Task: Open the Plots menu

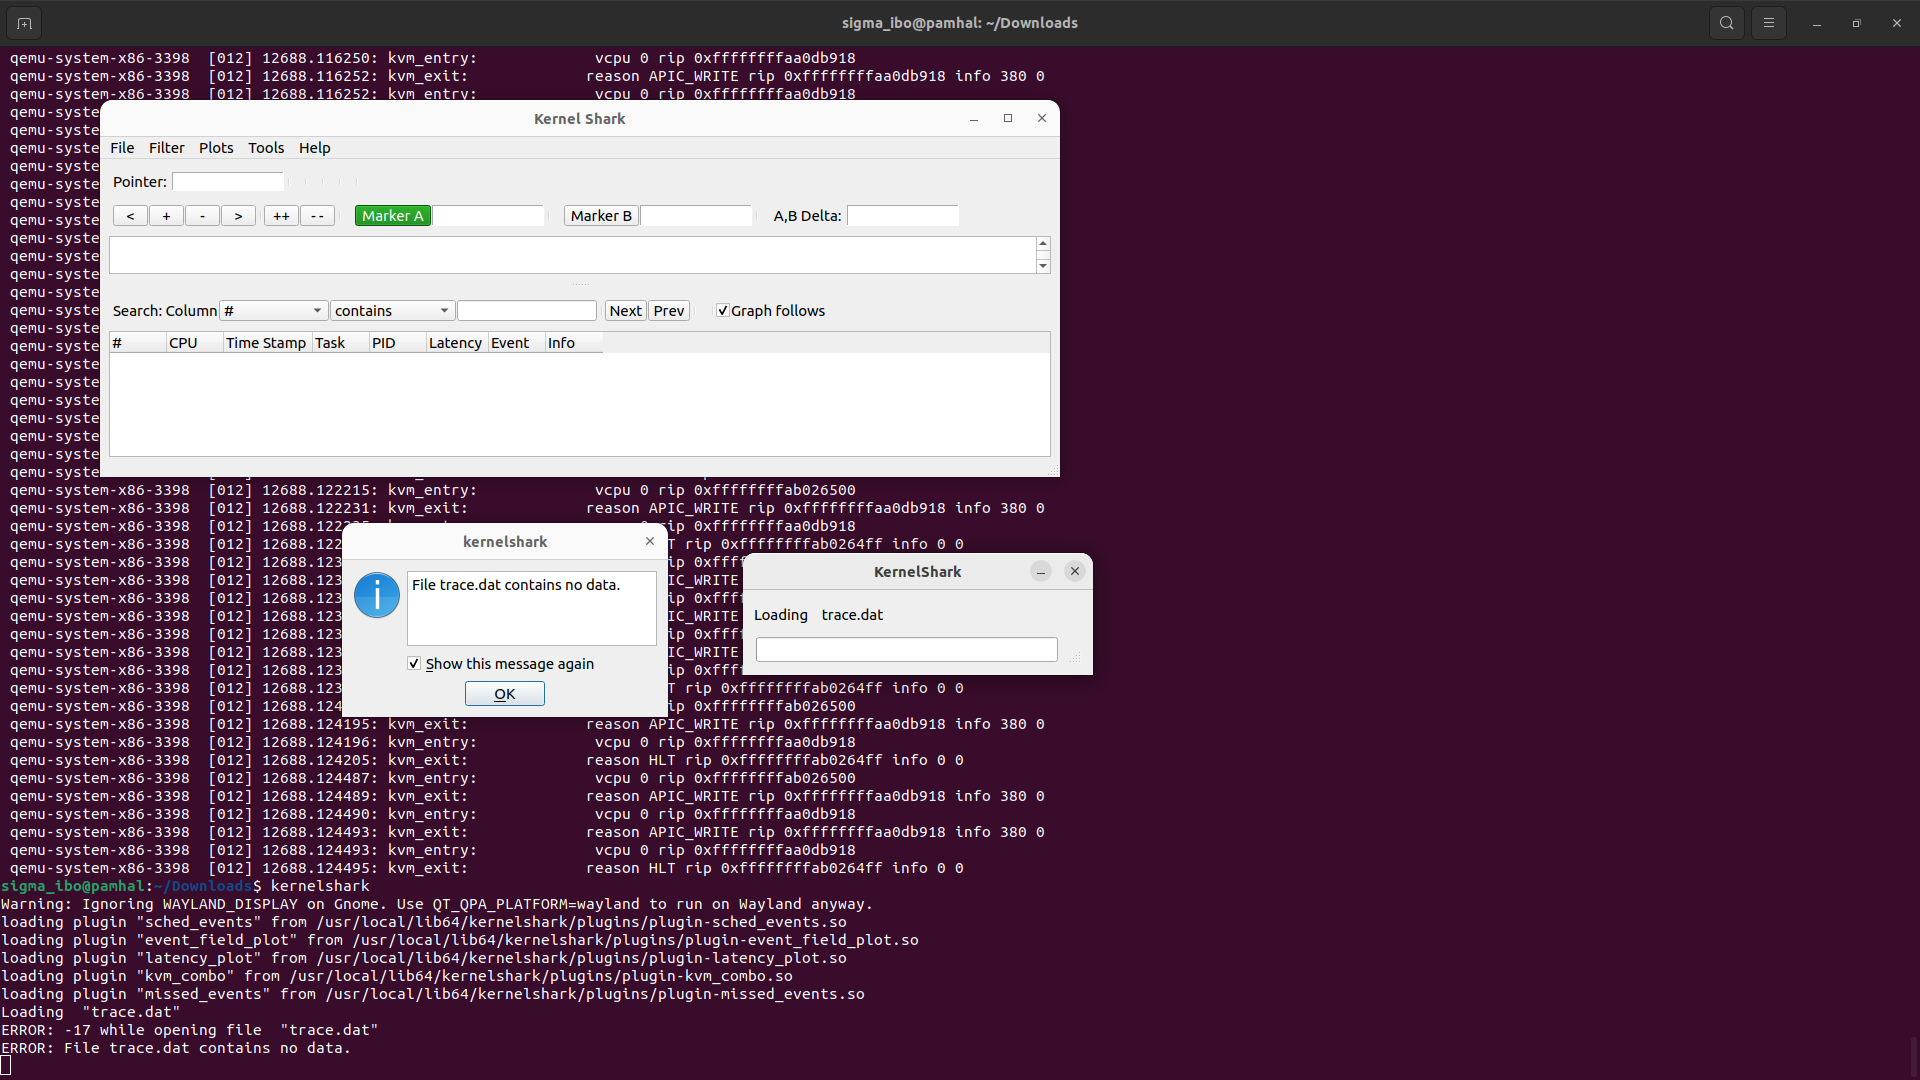Action: pyautogui.click(x=216, y=148)
